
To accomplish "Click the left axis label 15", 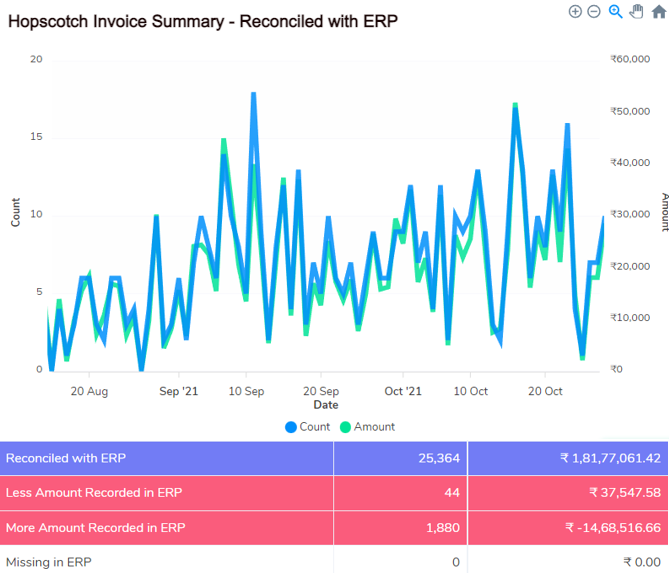I will 36,137.
